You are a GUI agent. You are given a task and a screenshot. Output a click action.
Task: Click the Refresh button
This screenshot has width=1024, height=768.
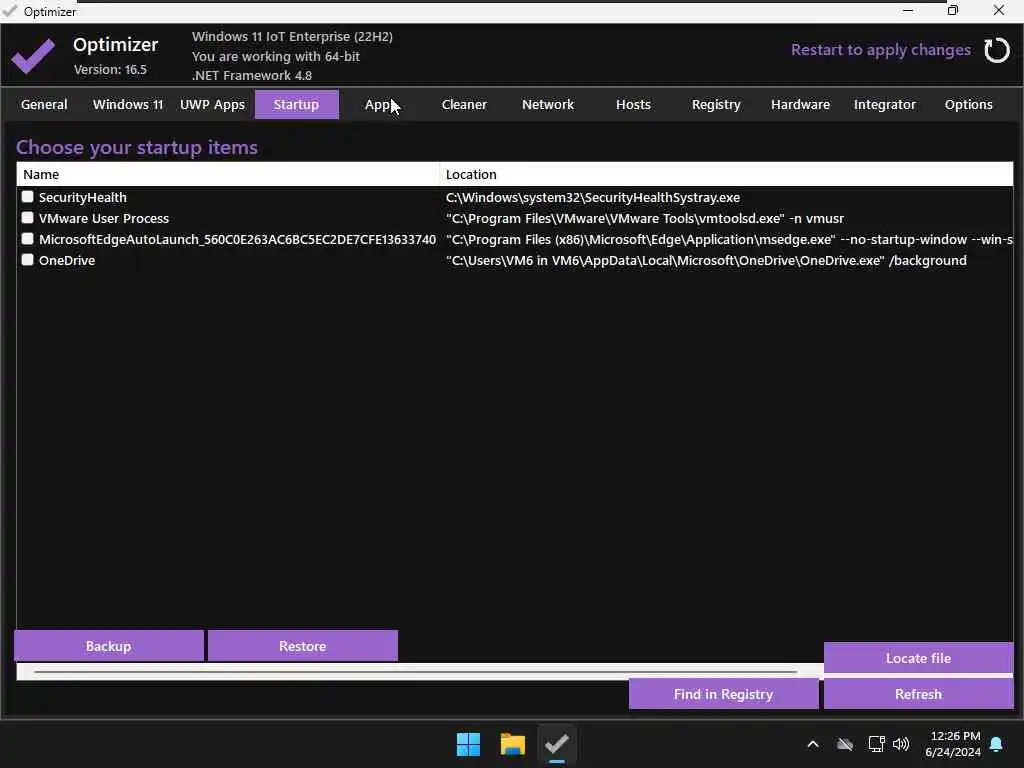(x=918, y=694)
